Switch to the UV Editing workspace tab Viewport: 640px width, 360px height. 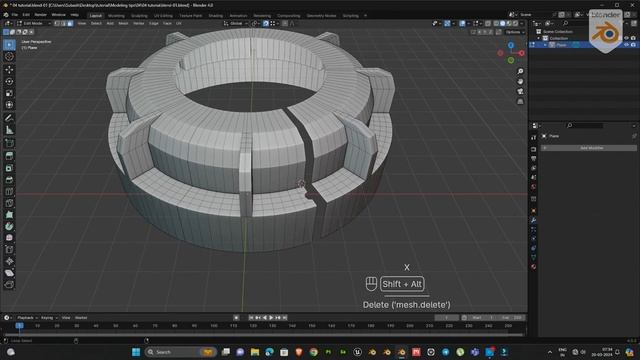pos(163,16)
